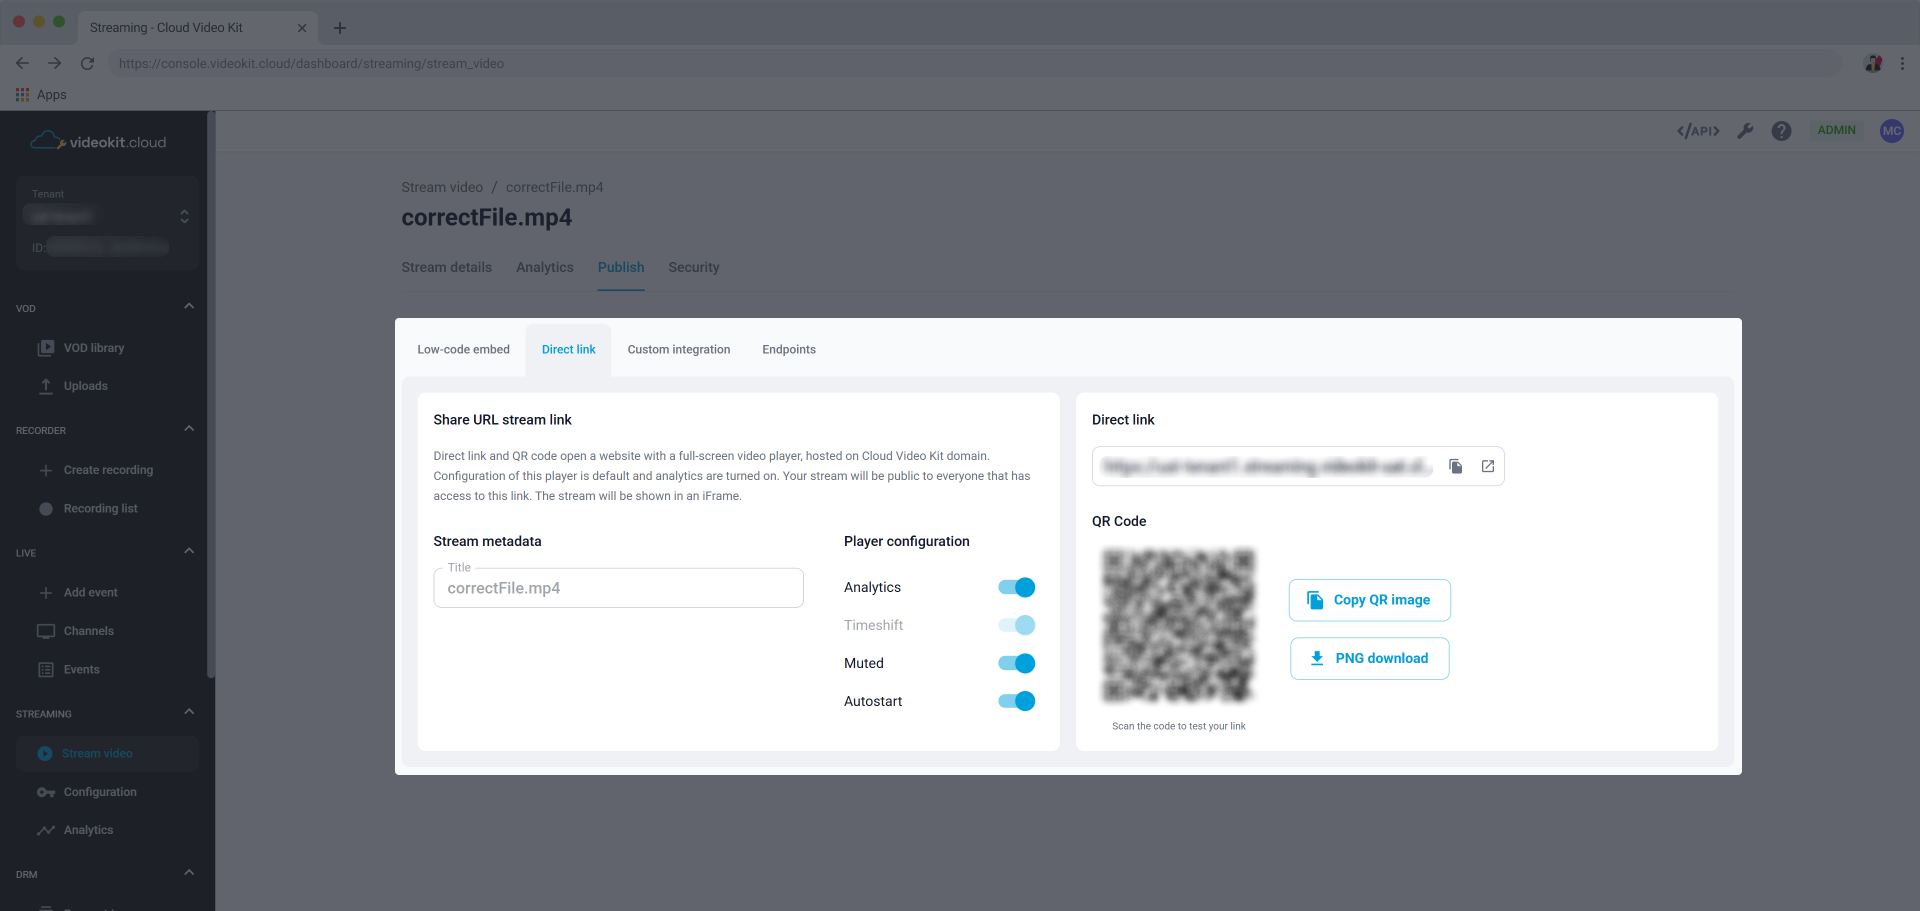Image resolution: width=1920 pixels, height=911 pixels.
Task: Toggle the Analytics player switch
Action: pyautogui.click(x=1017, y=588)
